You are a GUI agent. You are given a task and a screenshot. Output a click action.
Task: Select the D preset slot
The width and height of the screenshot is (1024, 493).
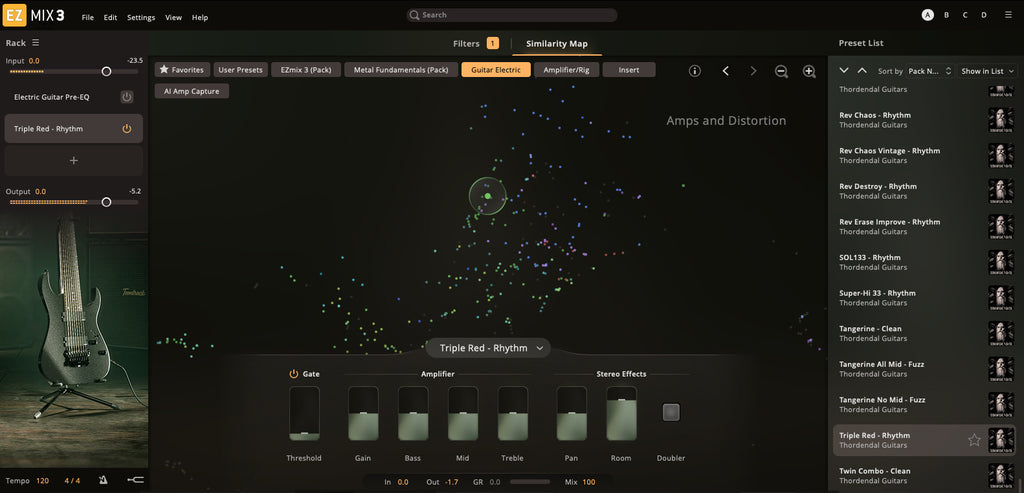coord(984,15)
